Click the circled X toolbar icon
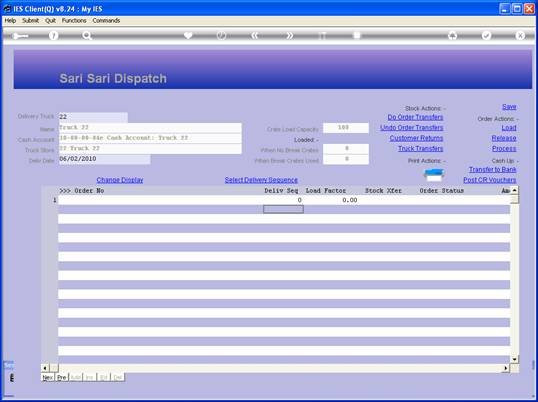 [520, 36]
